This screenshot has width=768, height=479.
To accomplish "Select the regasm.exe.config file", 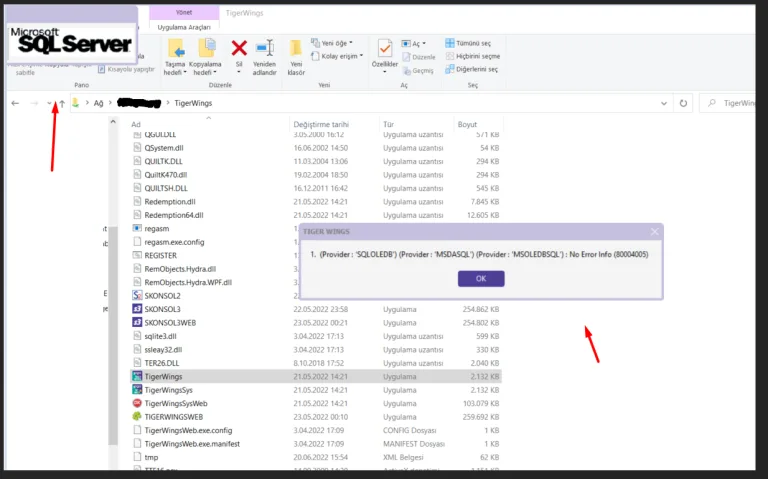I will tap(174, 242).
